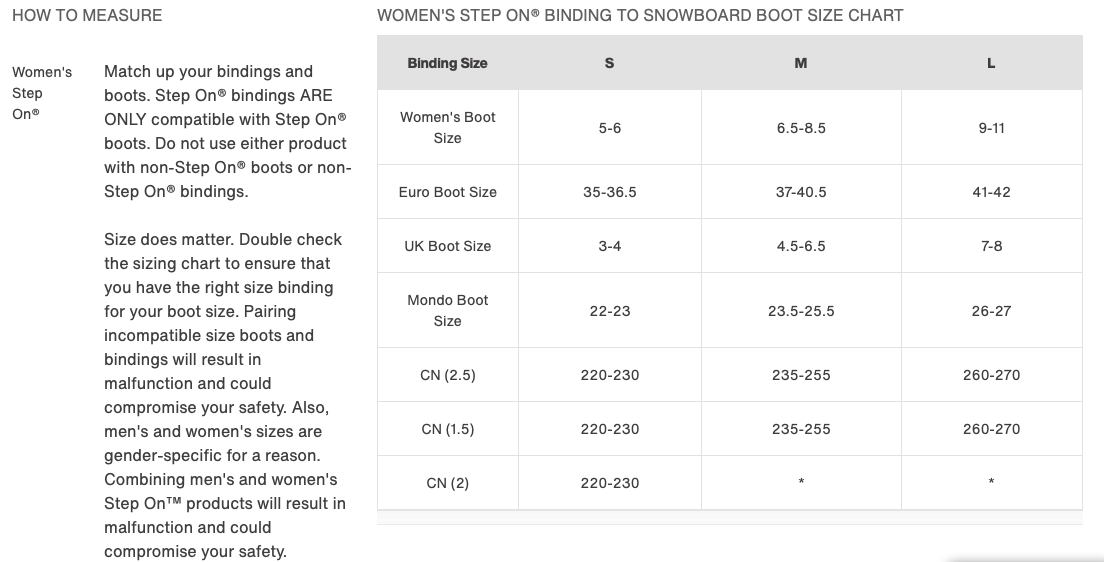The image size is (1104, 562).
Task: Click the HOW TO MEASURE heading
Action: 87,15
